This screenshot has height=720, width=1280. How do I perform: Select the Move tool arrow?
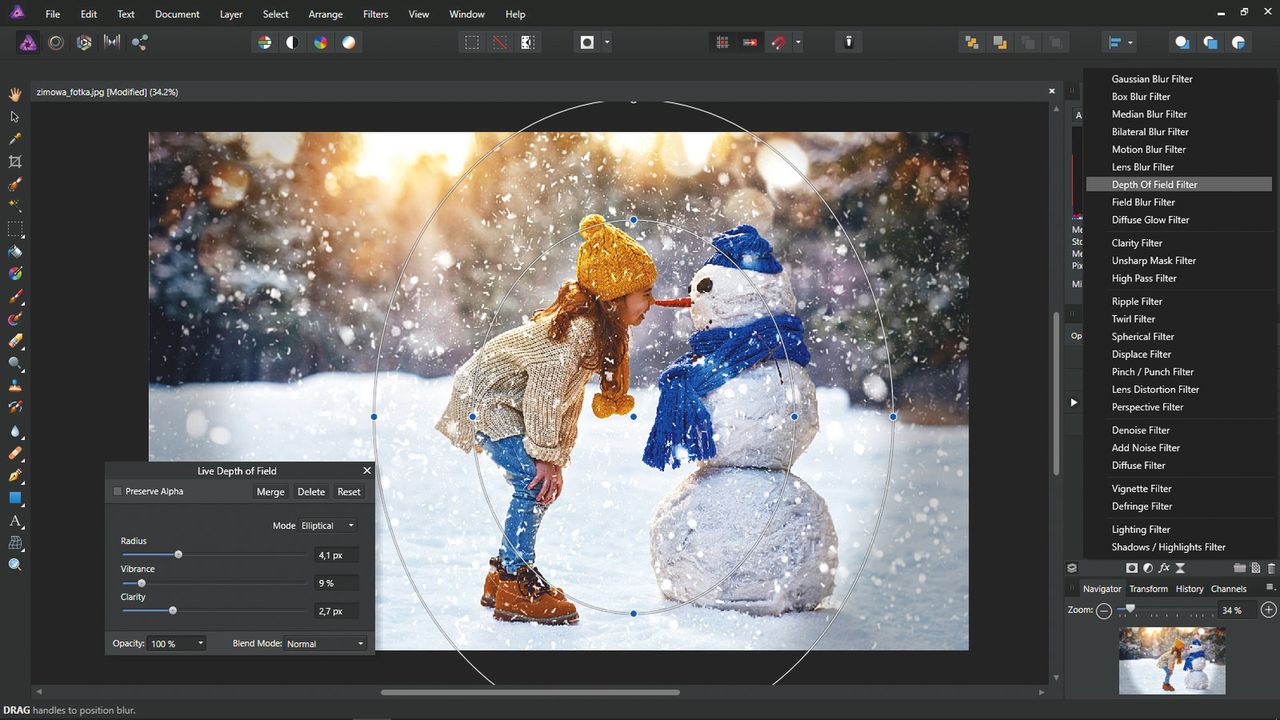click(x=15, y=117)
